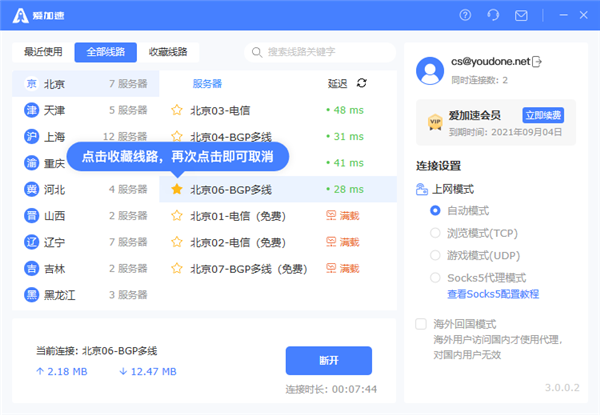Select 游戏模式(UDP) radio button

click(435, 255)
